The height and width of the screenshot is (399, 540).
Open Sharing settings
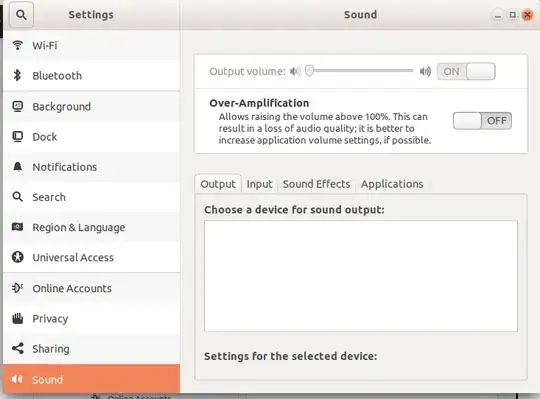tap(92, 349)
